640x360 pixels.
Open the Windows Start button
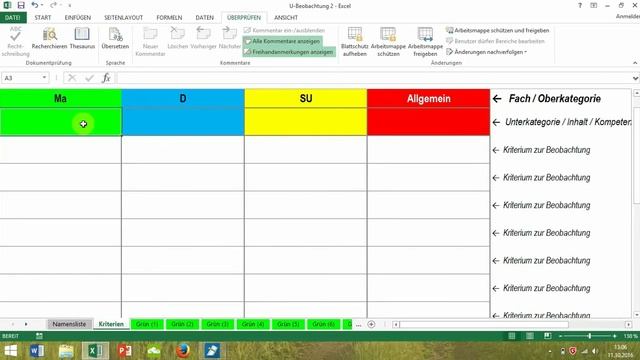coord(11,351)
